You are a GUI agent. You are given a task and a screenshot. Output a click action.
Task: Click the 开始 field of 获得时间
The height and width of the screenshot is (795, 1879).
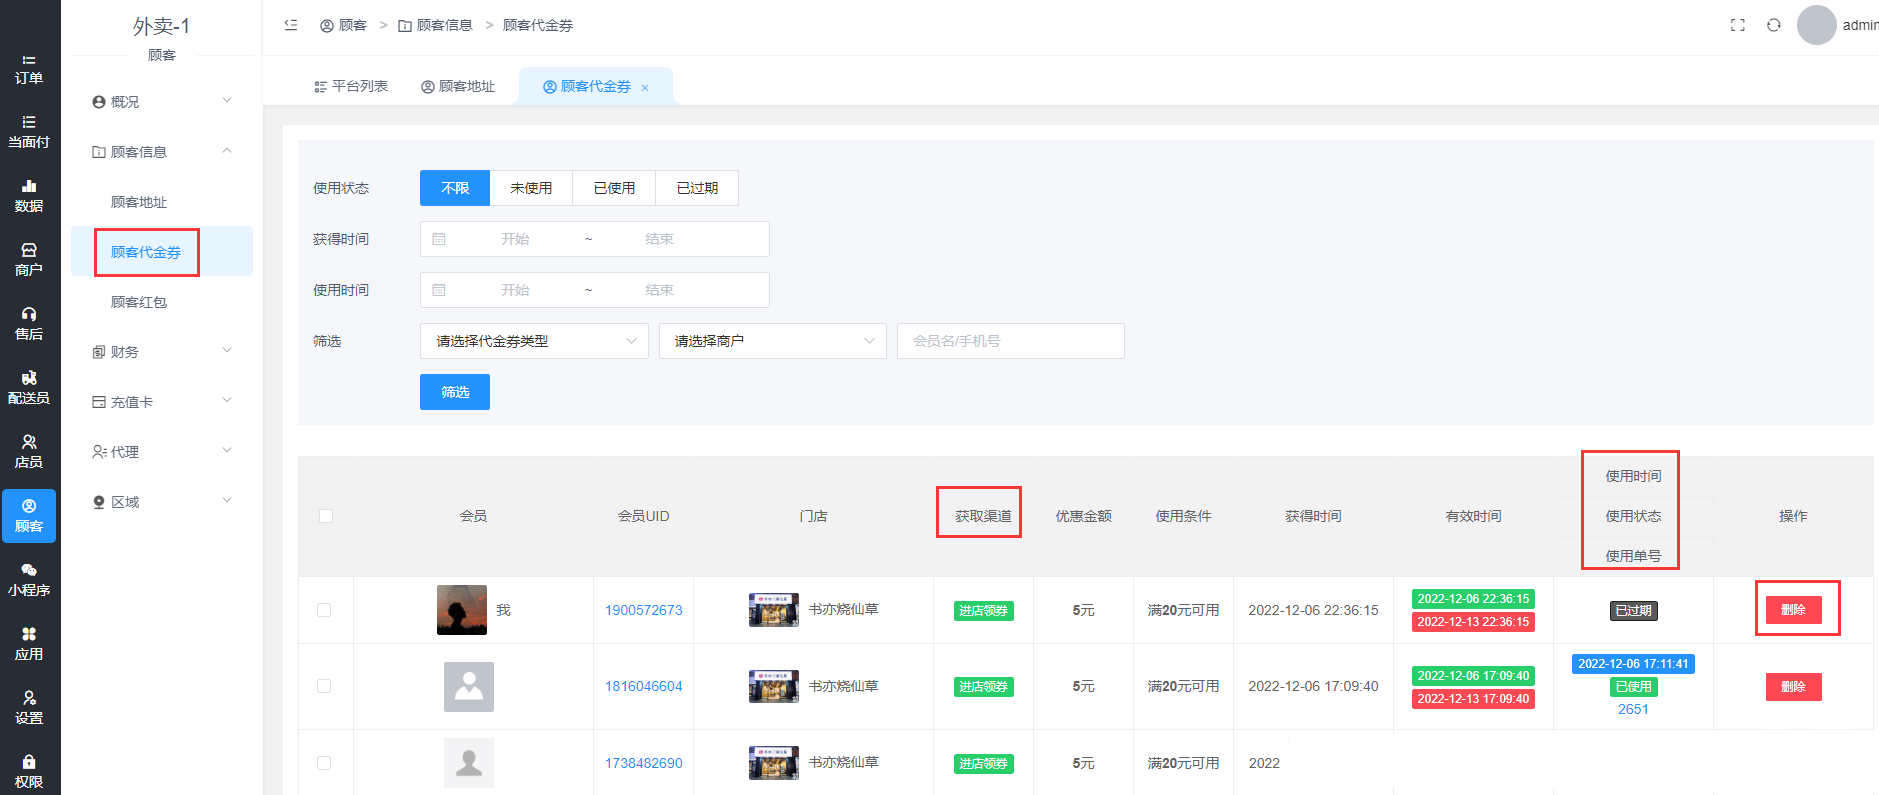click(515, 239)
